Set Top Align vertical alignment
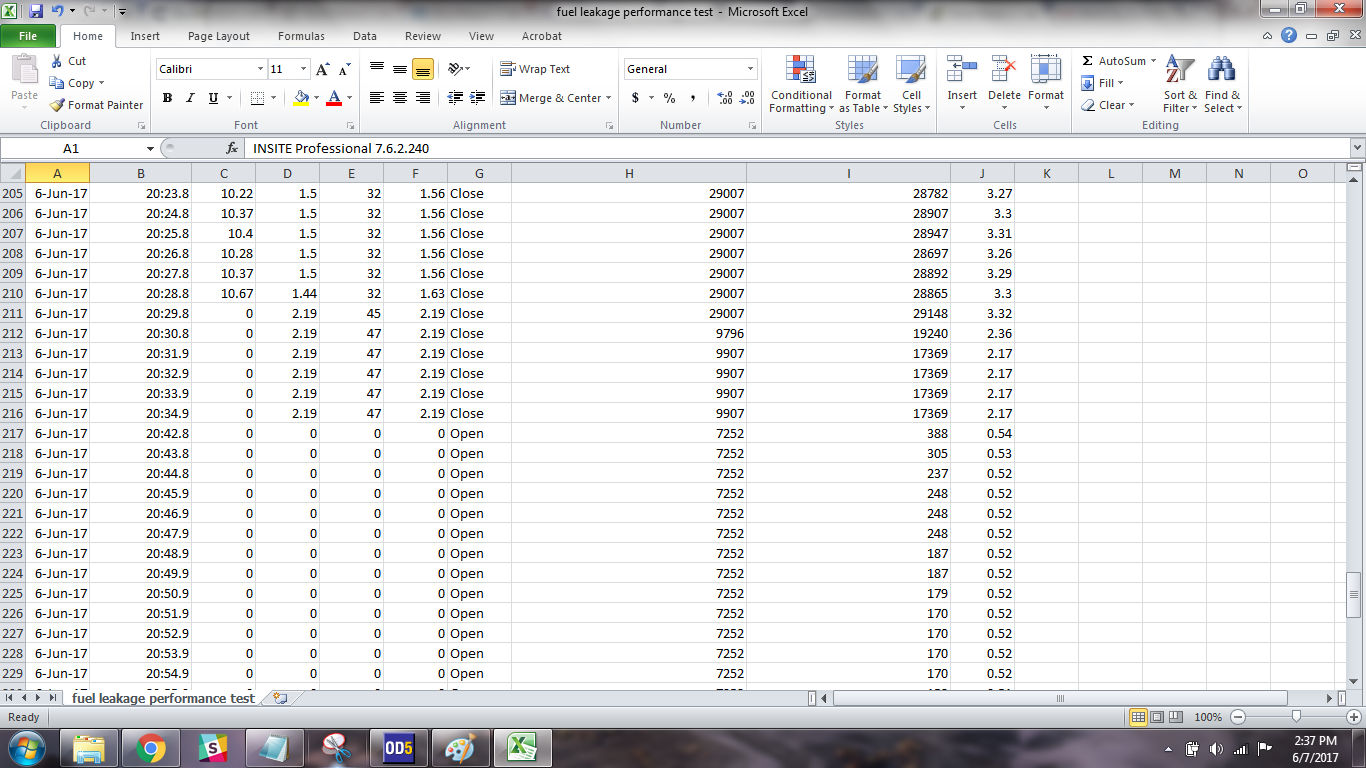 coord(377,68)
